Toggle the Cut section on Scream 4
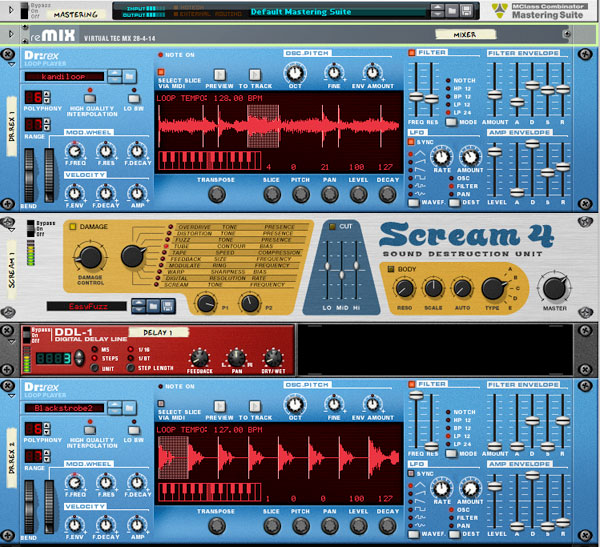Viewport: 600px width, 547px height. pyautogui.click(x=333, y=226)
